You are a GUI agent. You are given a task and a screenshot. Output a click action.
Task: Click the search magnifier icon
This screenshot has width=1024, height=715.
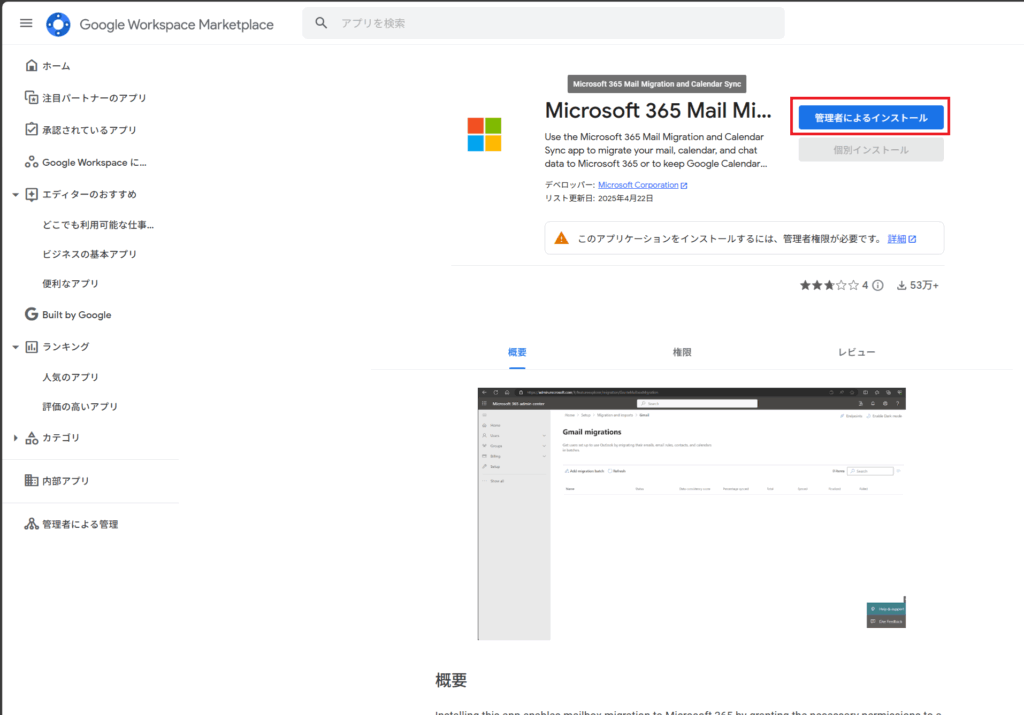(321, 23)
